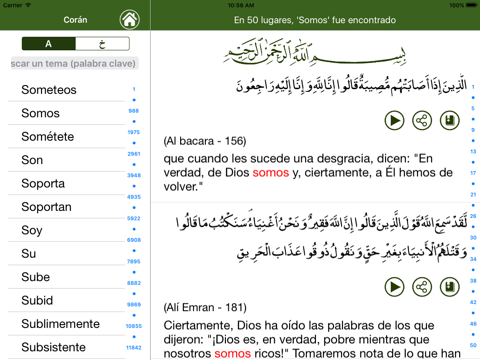The width and height of the screenshot is (480, 360).
Task: Tap the Al bacara - 156 reference
Action: [x=205, y=141]
